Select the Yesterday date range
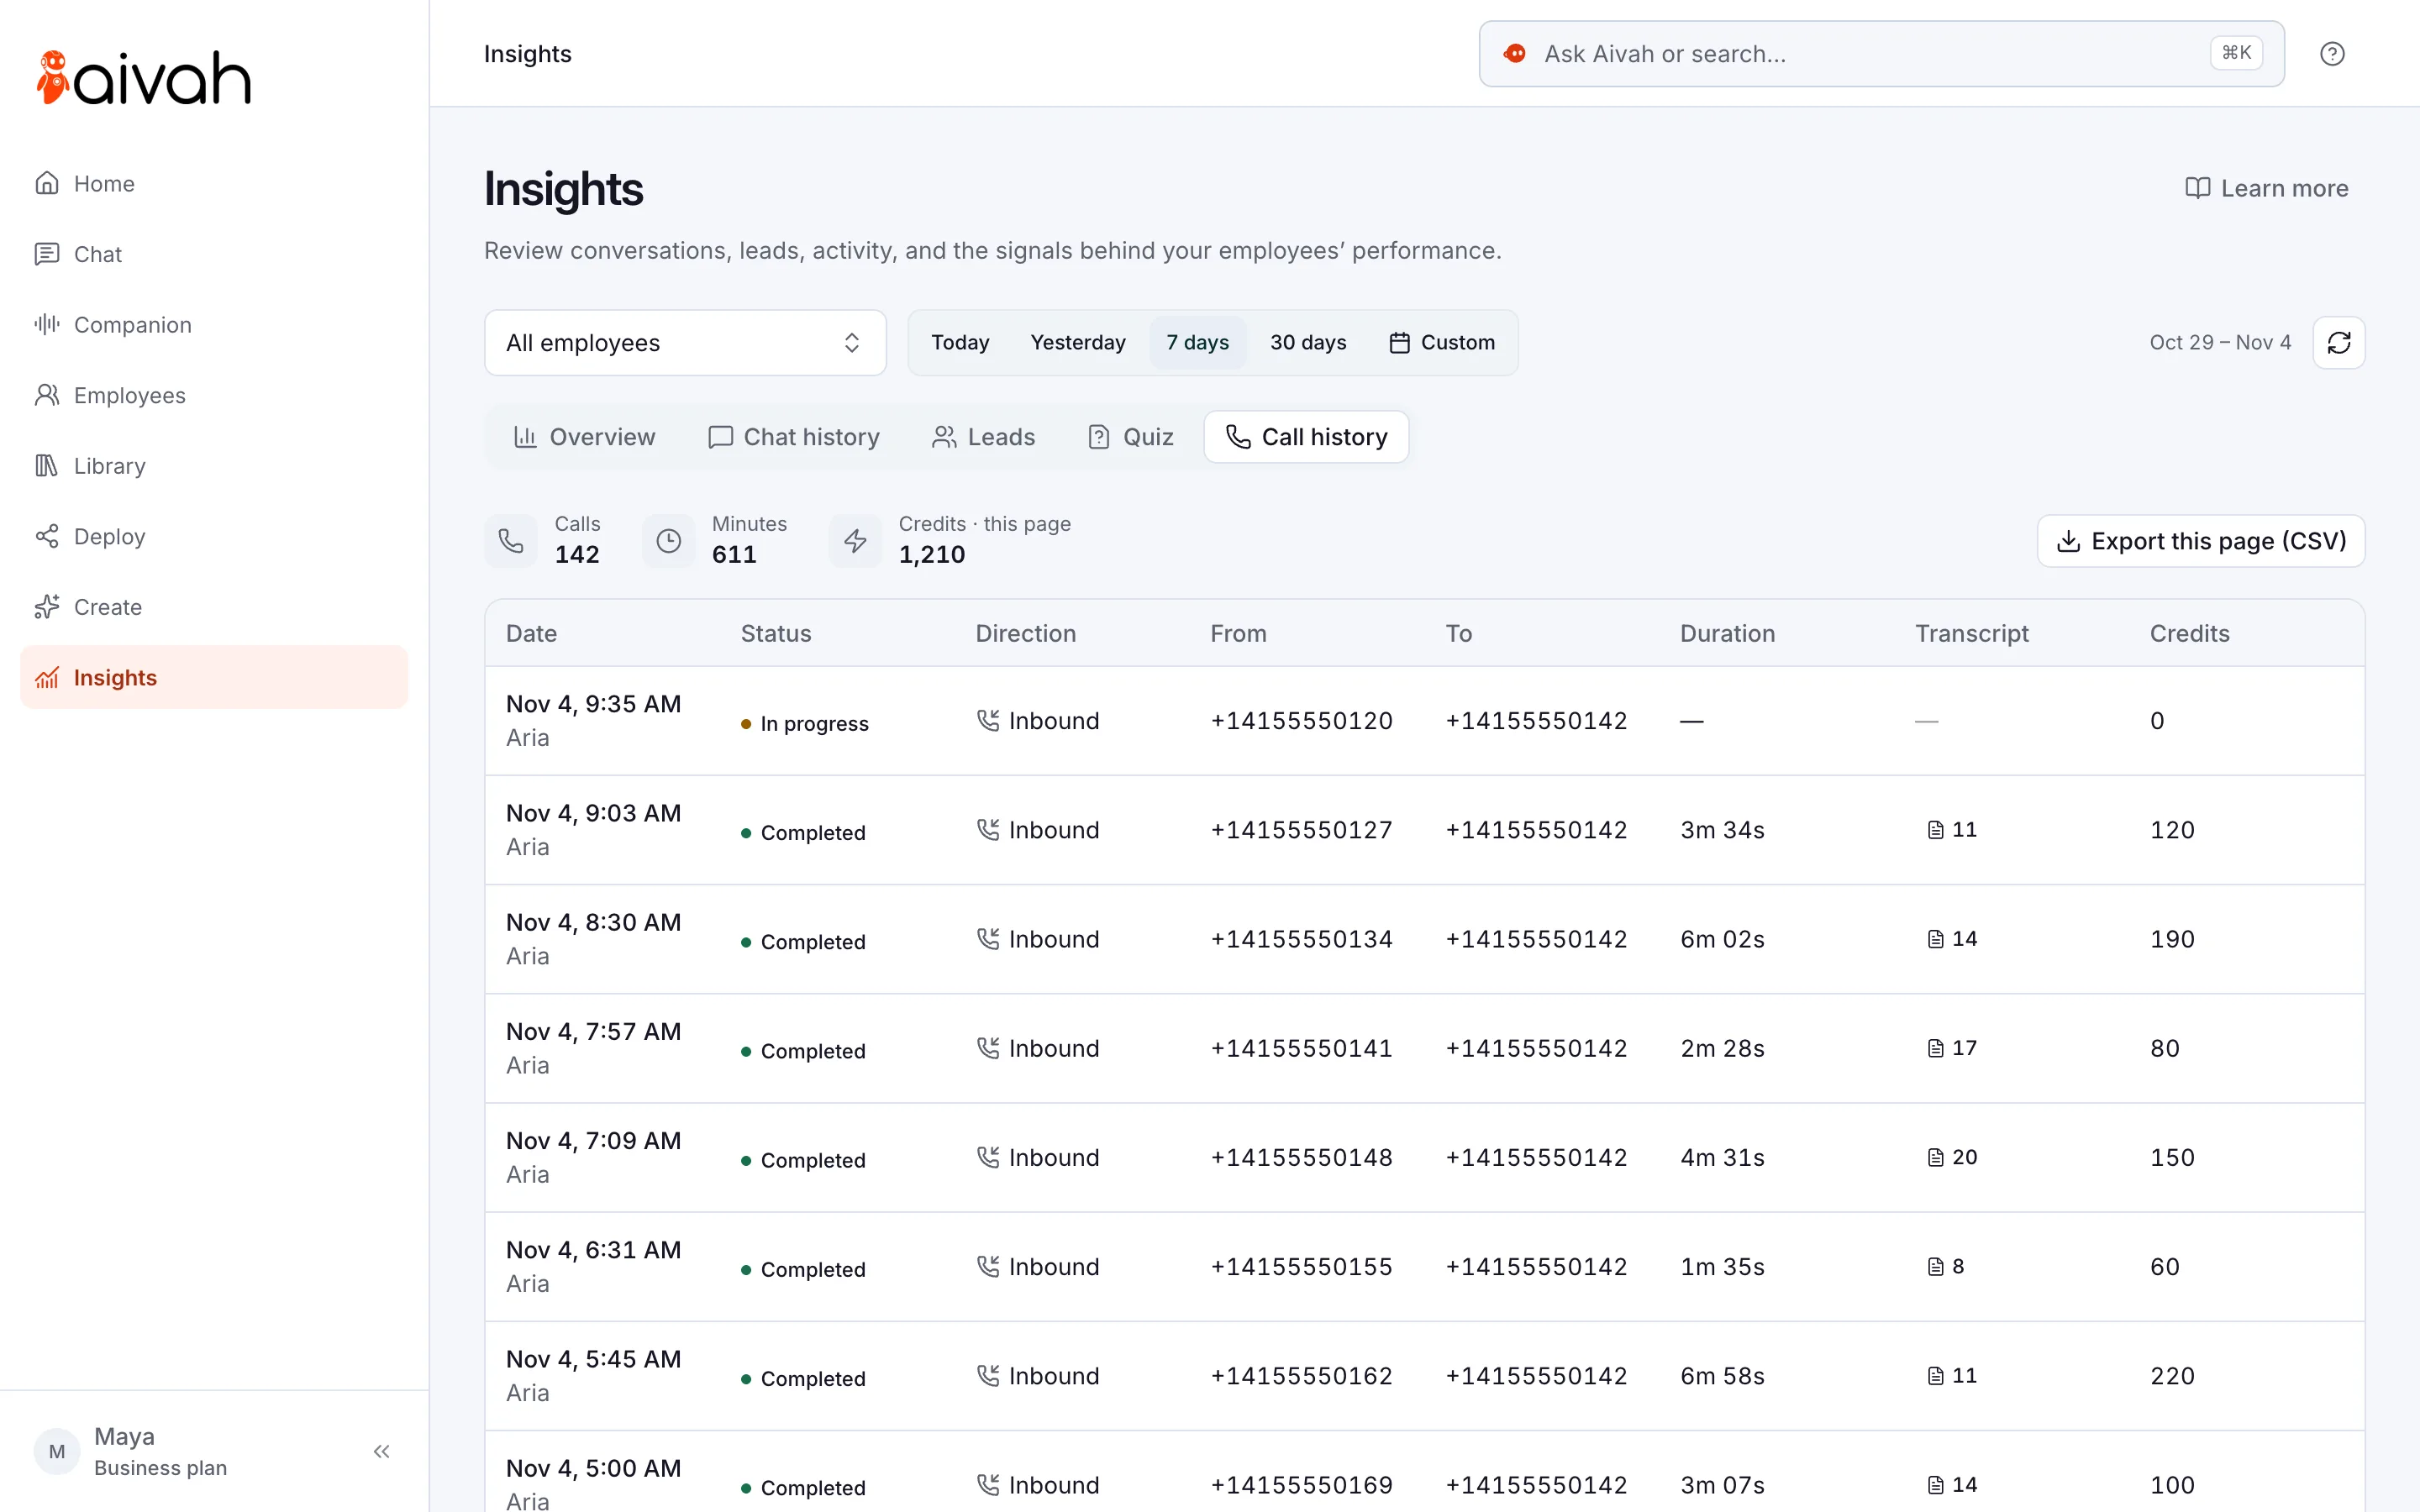The width and height of the screenshot is (2420, 1512). click(1078, 343)
